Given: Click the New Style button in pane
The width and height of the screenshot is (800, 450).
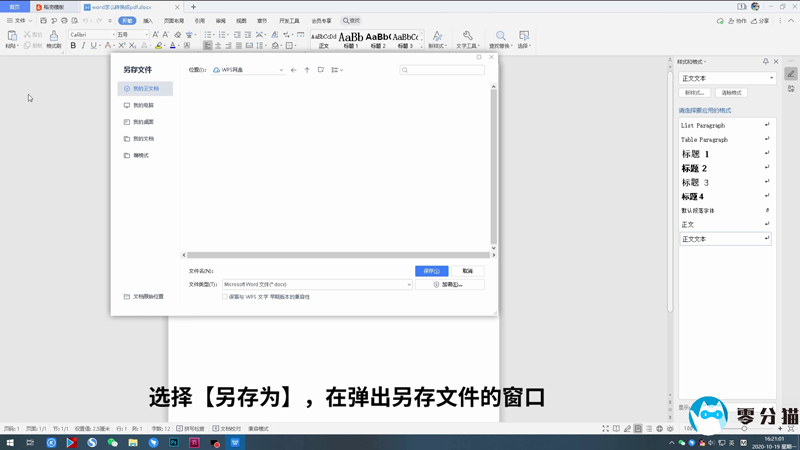Looking at the screenshot, I should (694, 93).
